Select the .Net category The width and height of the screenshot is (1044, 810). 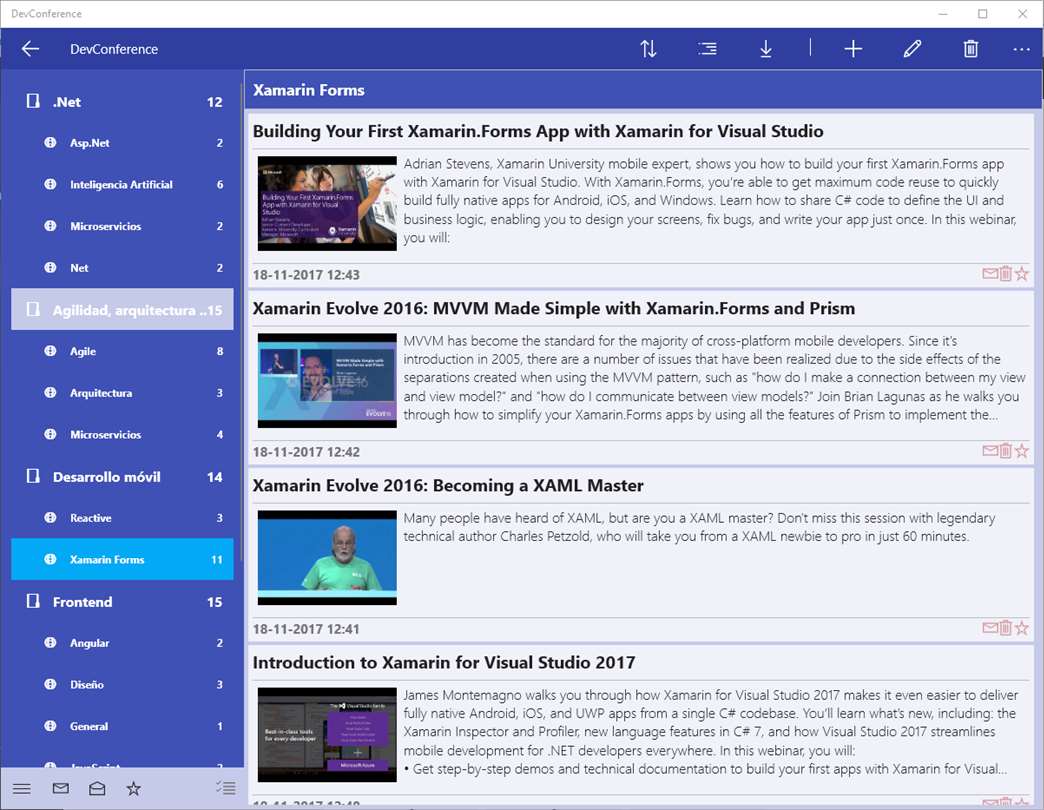point(123,102)
